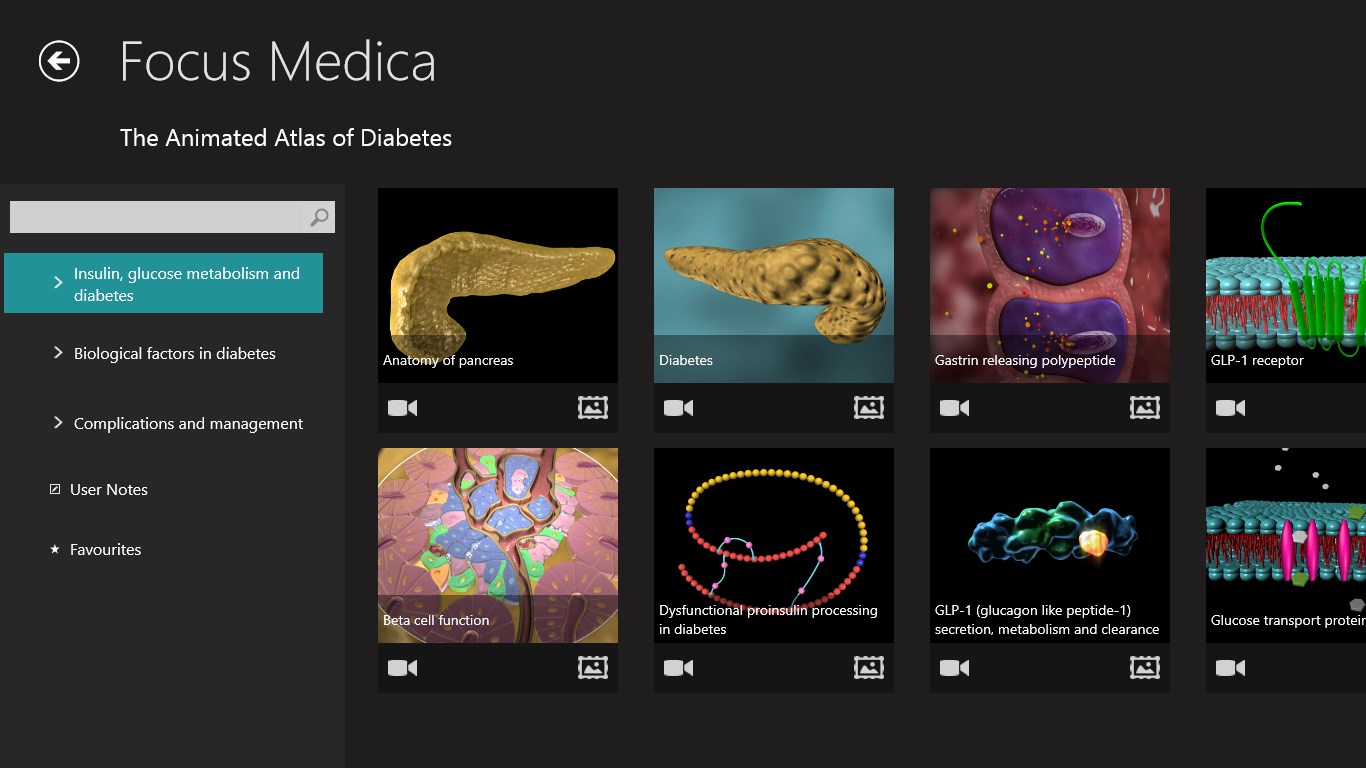Click the back arrow button
Image resolution: width=1366 pixels, height=768 pixels.
59,61
